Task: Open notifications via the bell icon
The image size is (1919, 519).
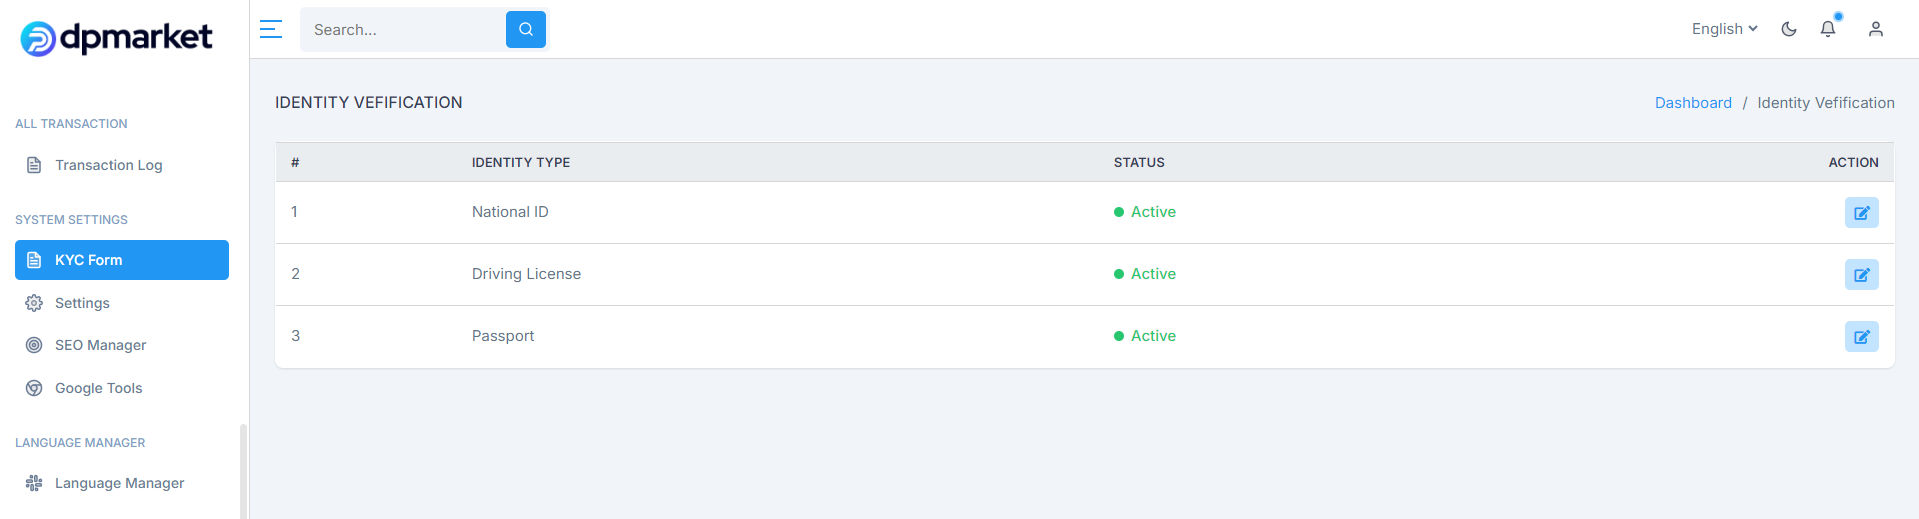Action: coord(1828,29)
